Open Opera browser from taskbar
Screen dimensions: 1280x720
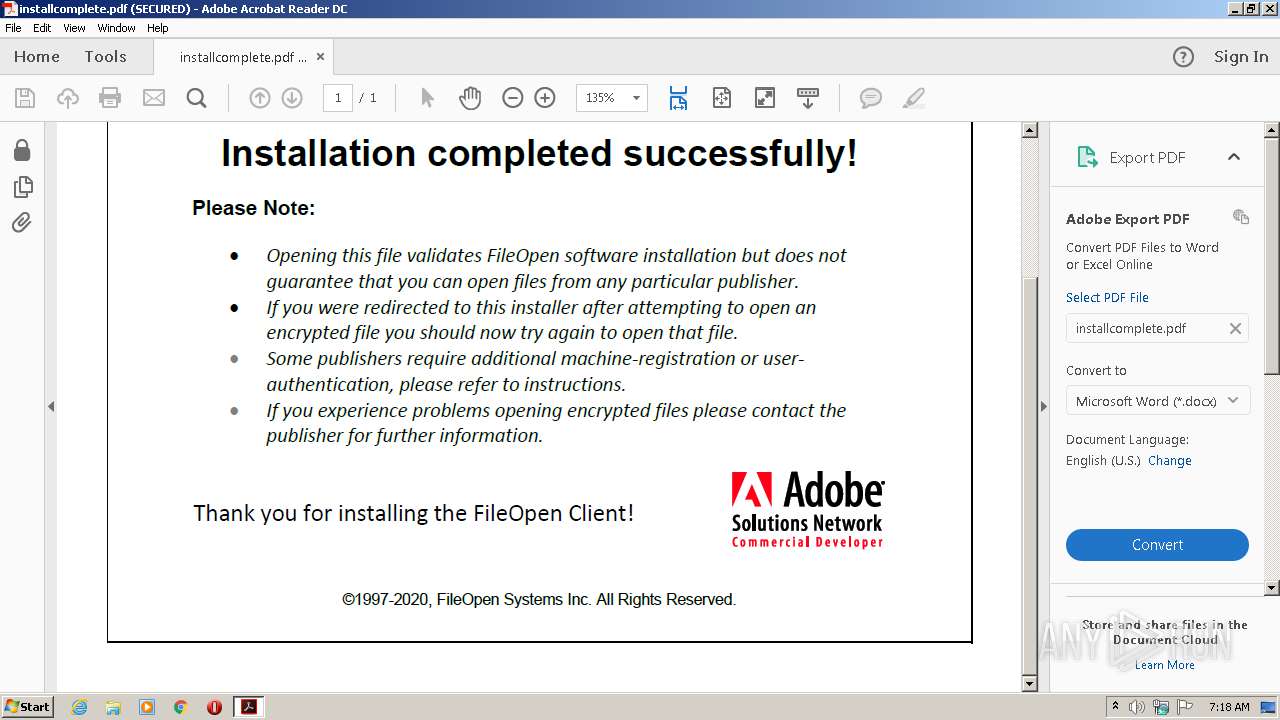(x=214, y=707)
